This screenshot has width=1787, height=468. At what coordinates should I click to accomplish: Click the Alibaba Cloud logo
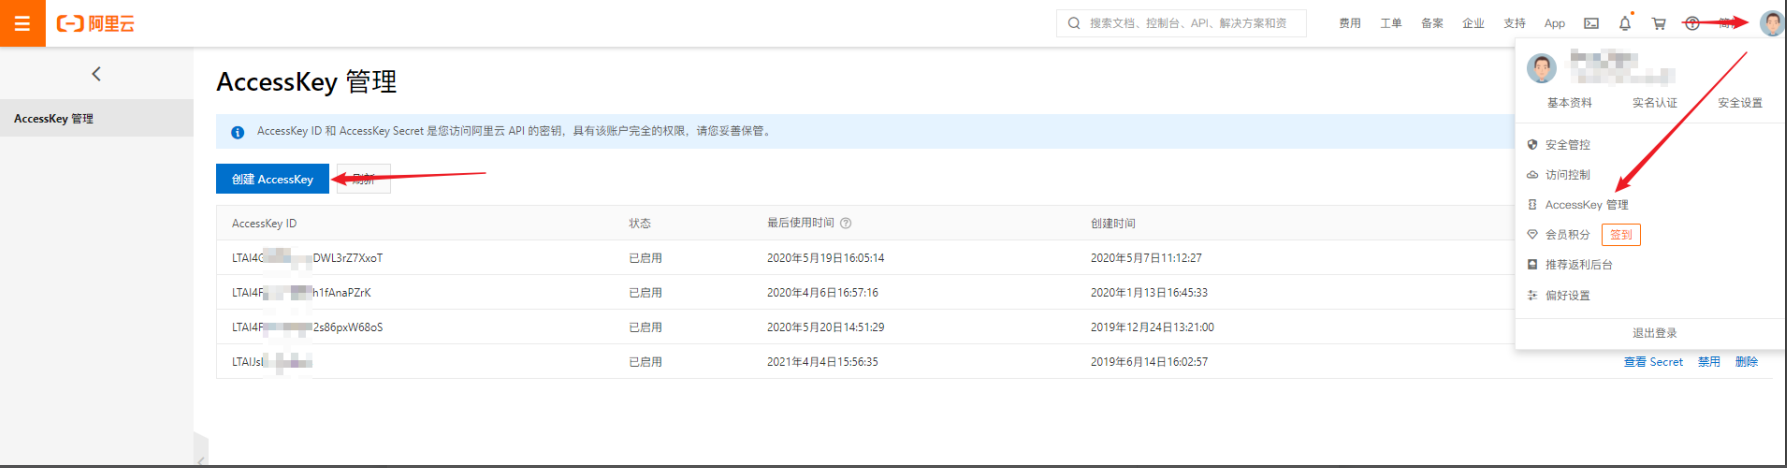[x=96, y=23]
